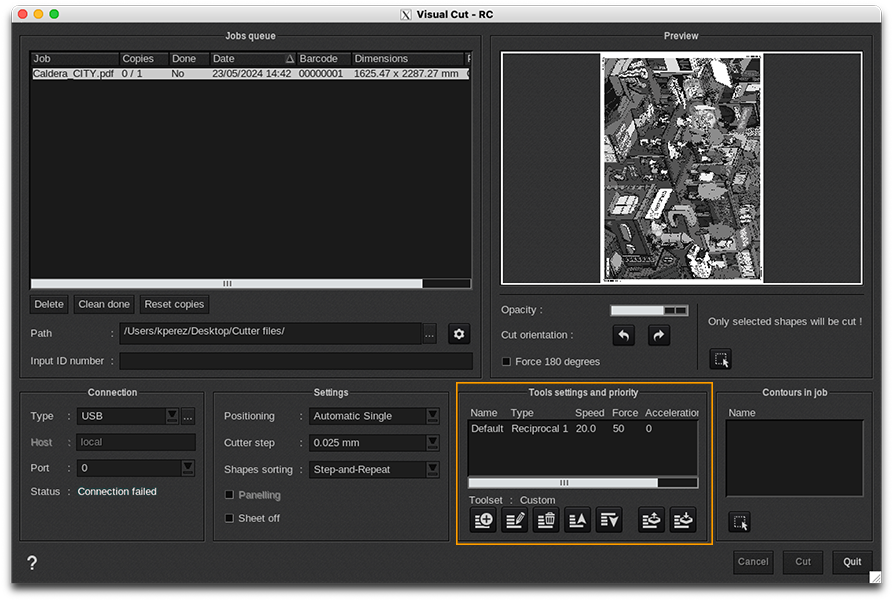Click the export toolset icon

(x=652, y=520)
